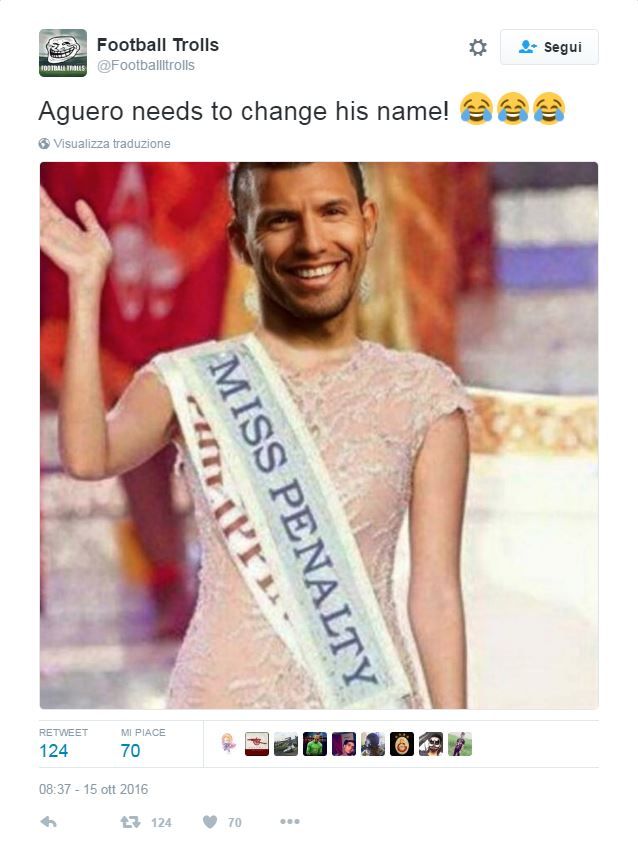The height and width of the screenshot is (853, 638).
Task: Click the Arsenal cannon avatar
Action: [257, 744]
